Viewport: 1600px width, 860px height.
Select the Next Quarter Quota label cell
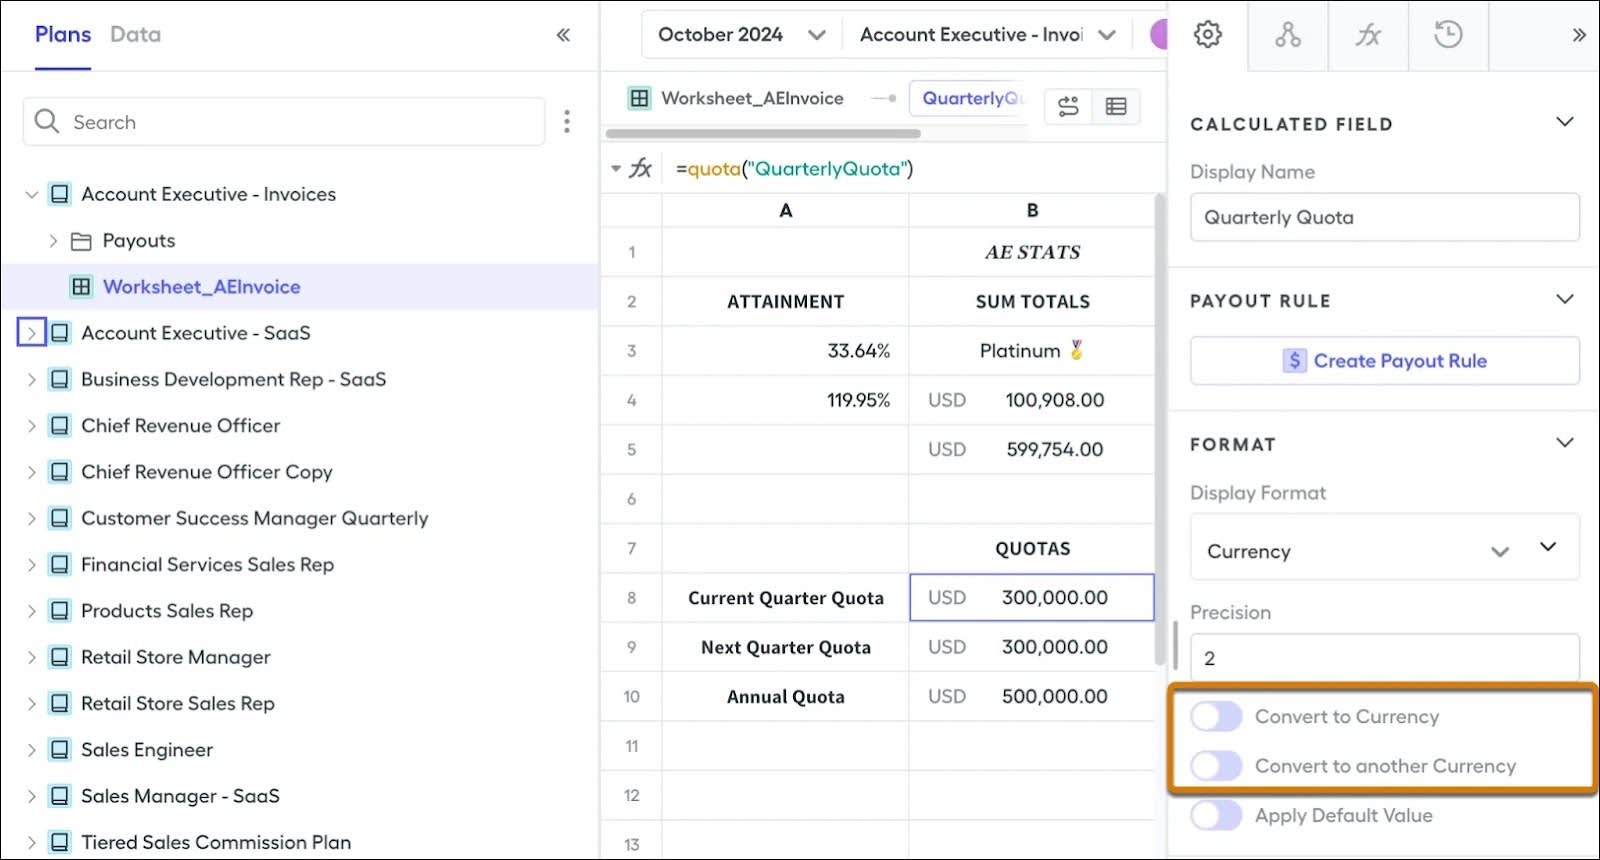pos(785,648)
